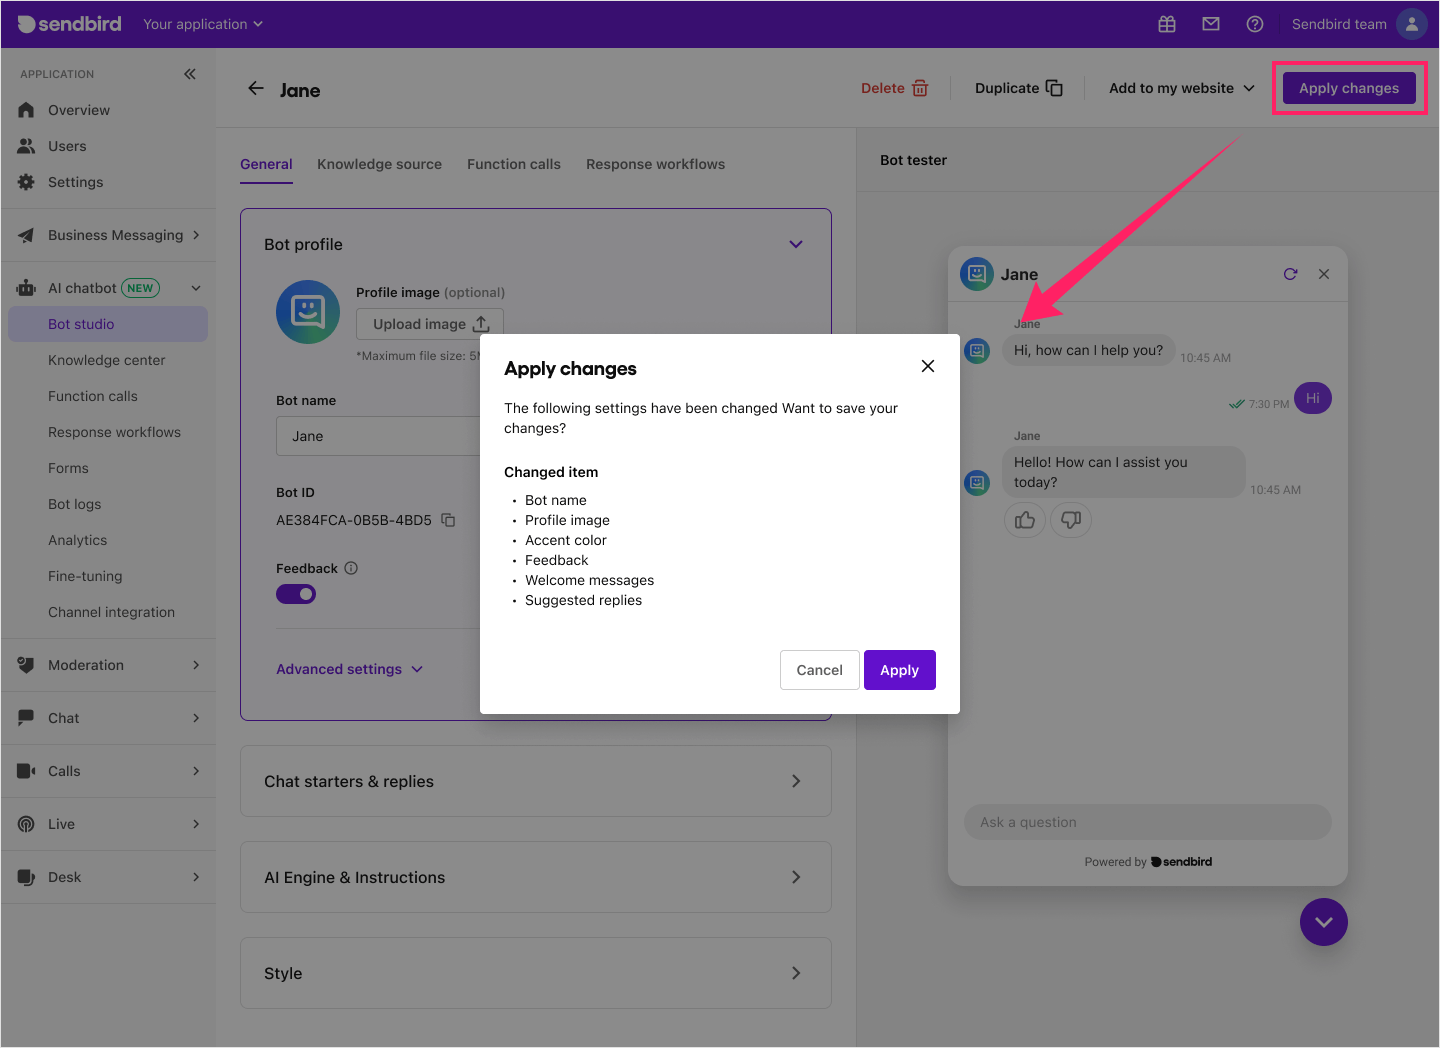Expand AI Engine & Instructions section
The image size is (1440, 1048).
[x=536, y=877]
